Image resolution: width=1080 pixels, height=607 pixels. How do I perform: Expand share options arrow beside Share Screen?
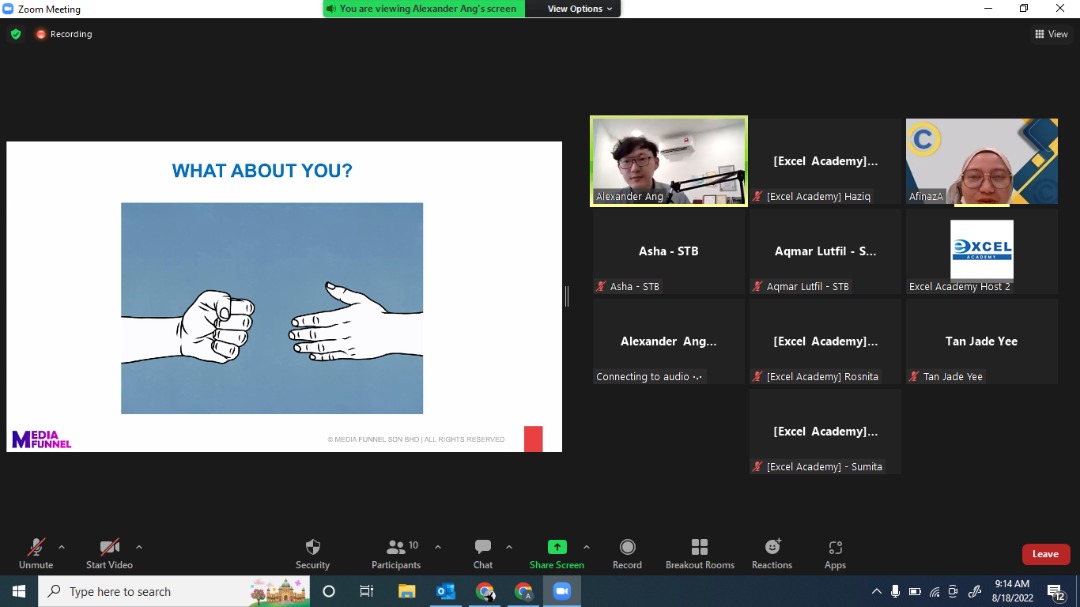click(x=586, y=547)
